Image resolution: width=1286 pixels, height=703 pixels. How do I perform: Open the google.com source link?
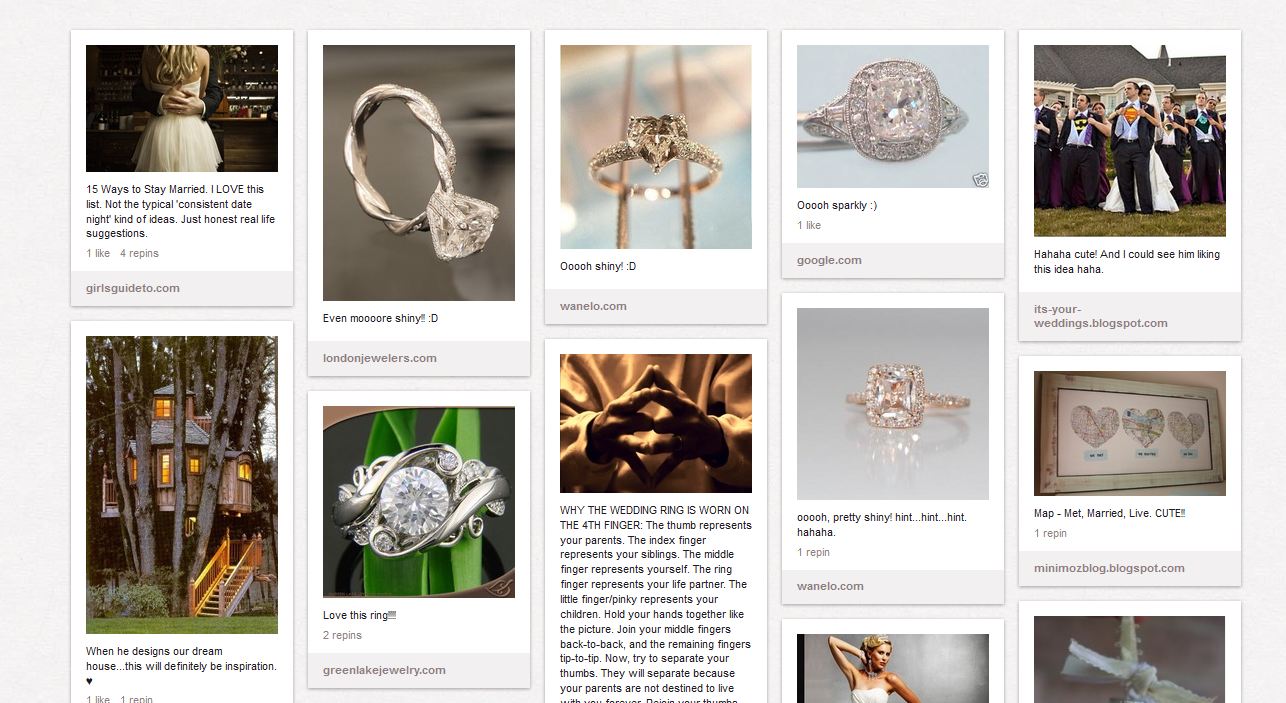[829, 260]
